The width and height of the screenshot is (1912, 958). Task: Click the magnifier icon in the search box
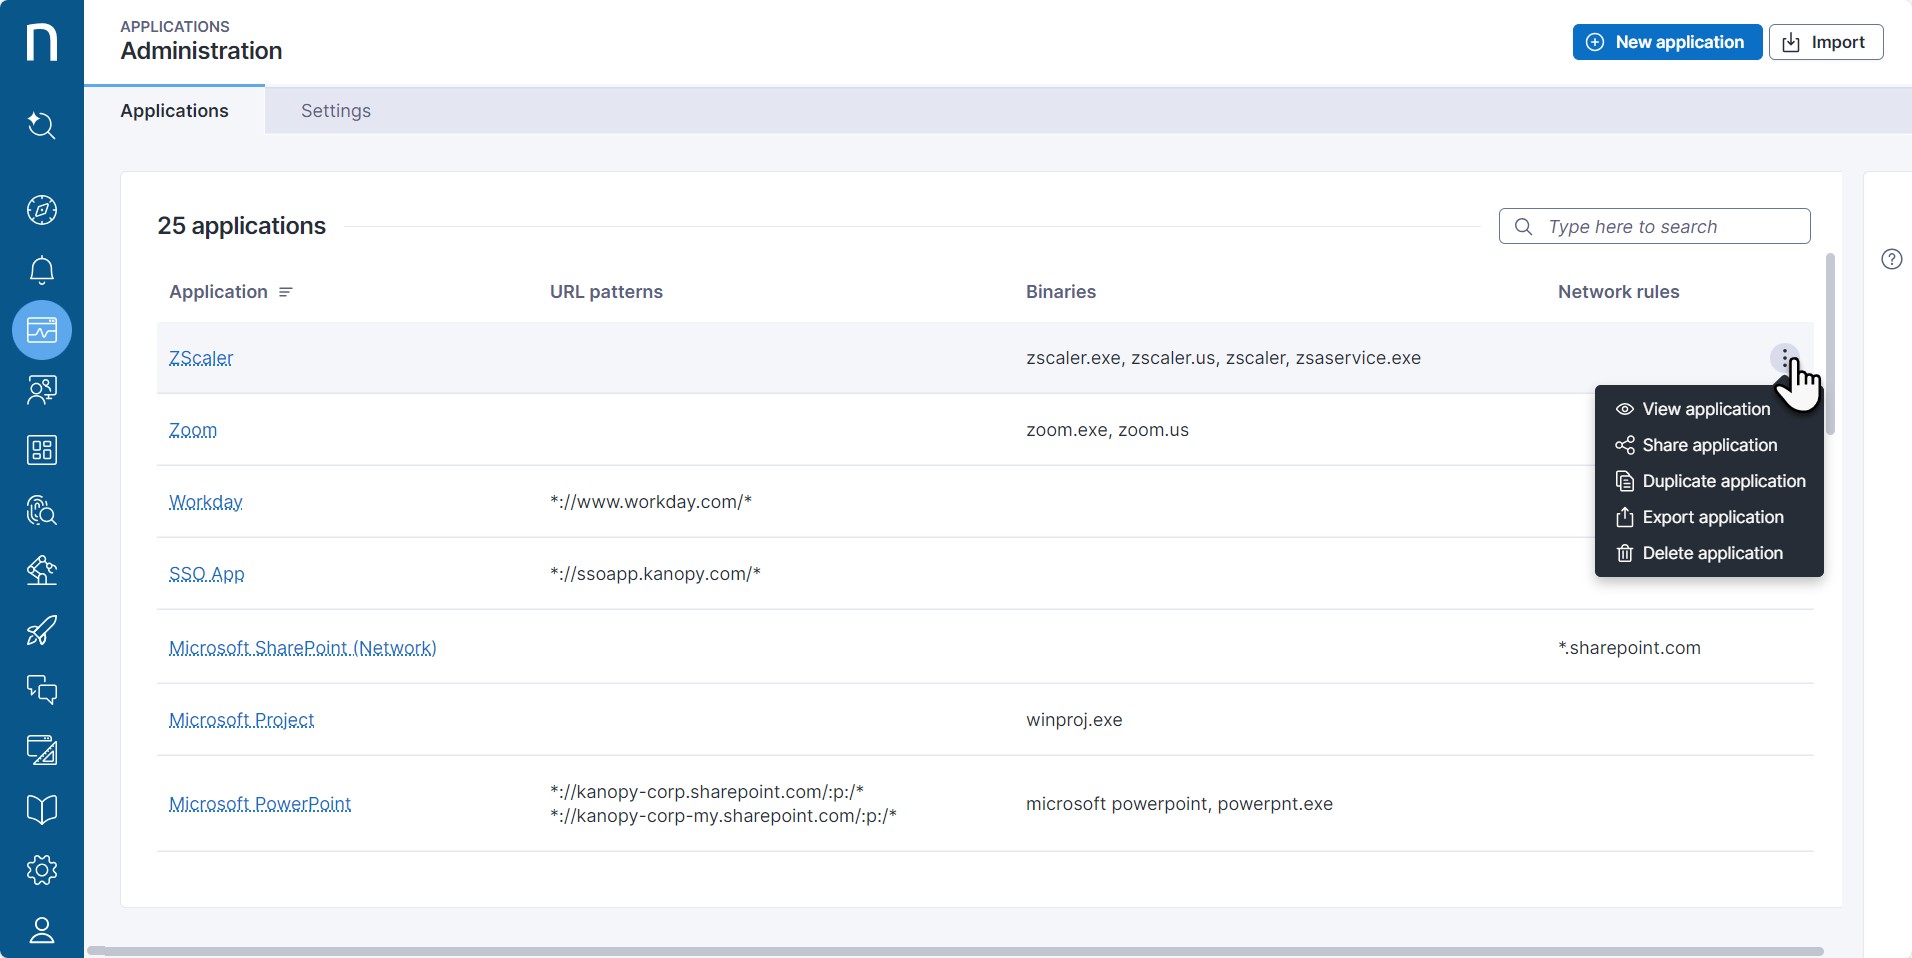pos(1523,226)
